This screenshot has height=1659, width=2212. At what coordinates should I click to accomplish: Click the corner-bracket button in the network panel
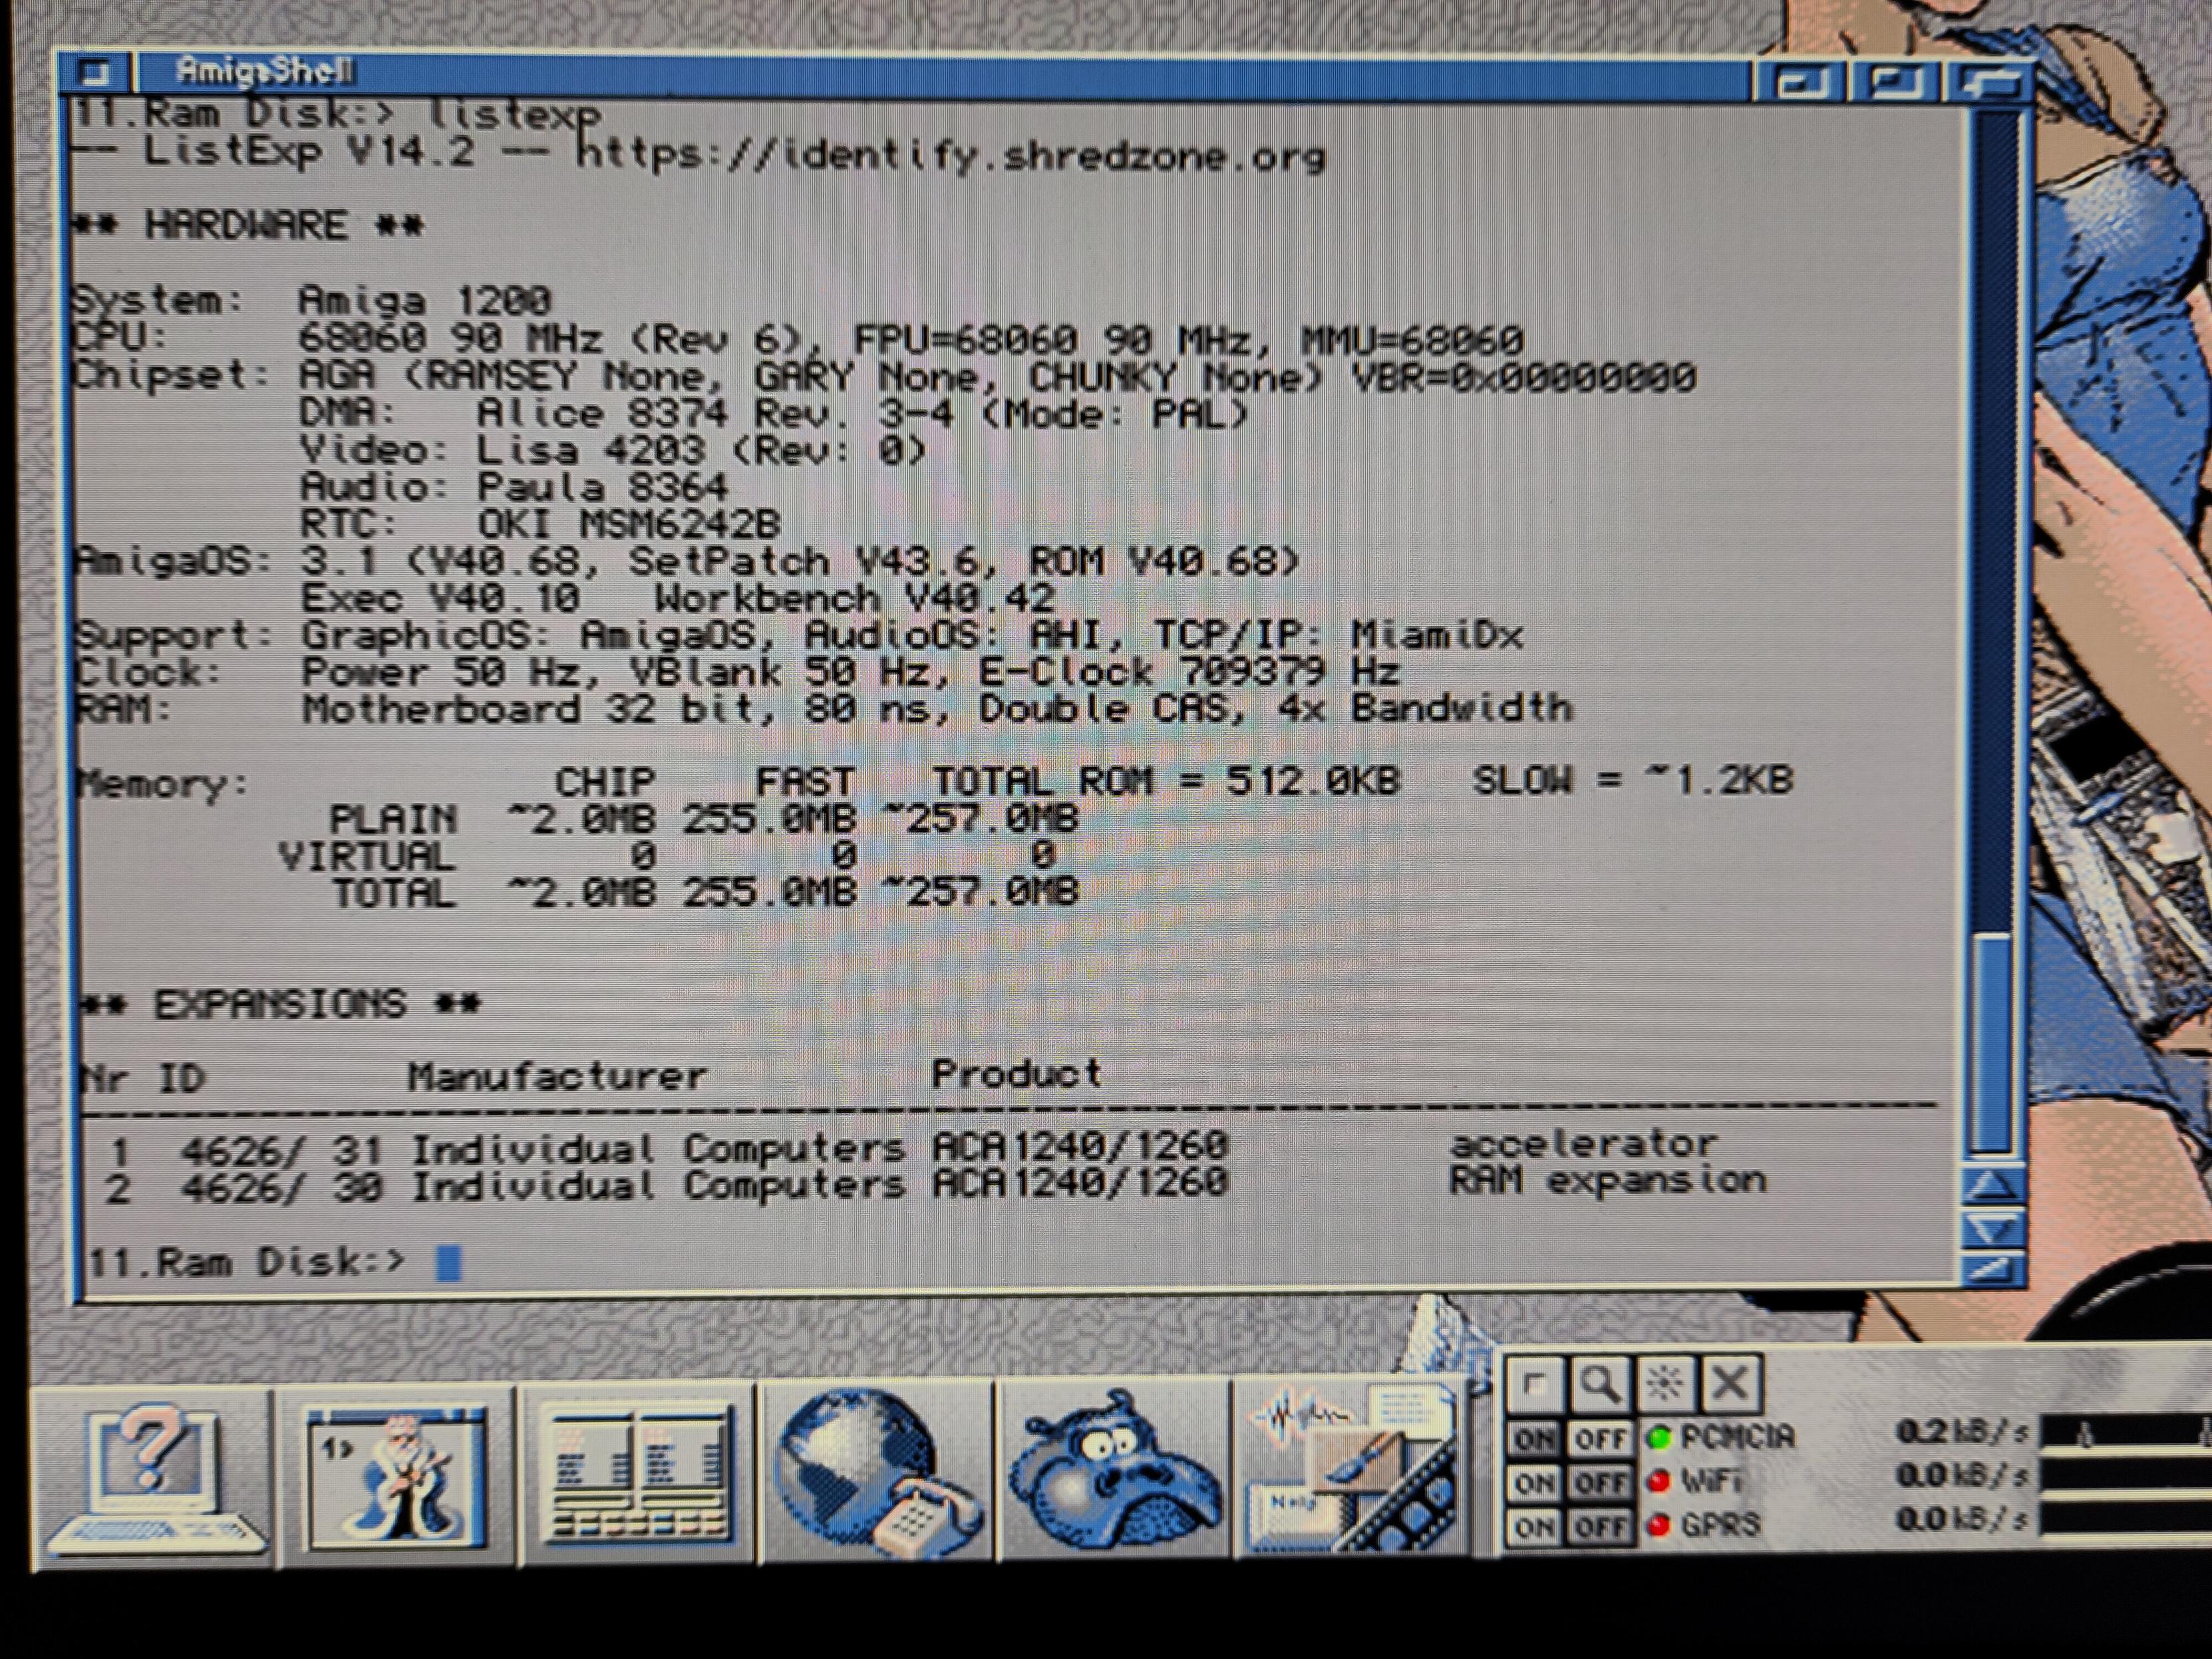pyautogui.click(x=1534, y=1385)
